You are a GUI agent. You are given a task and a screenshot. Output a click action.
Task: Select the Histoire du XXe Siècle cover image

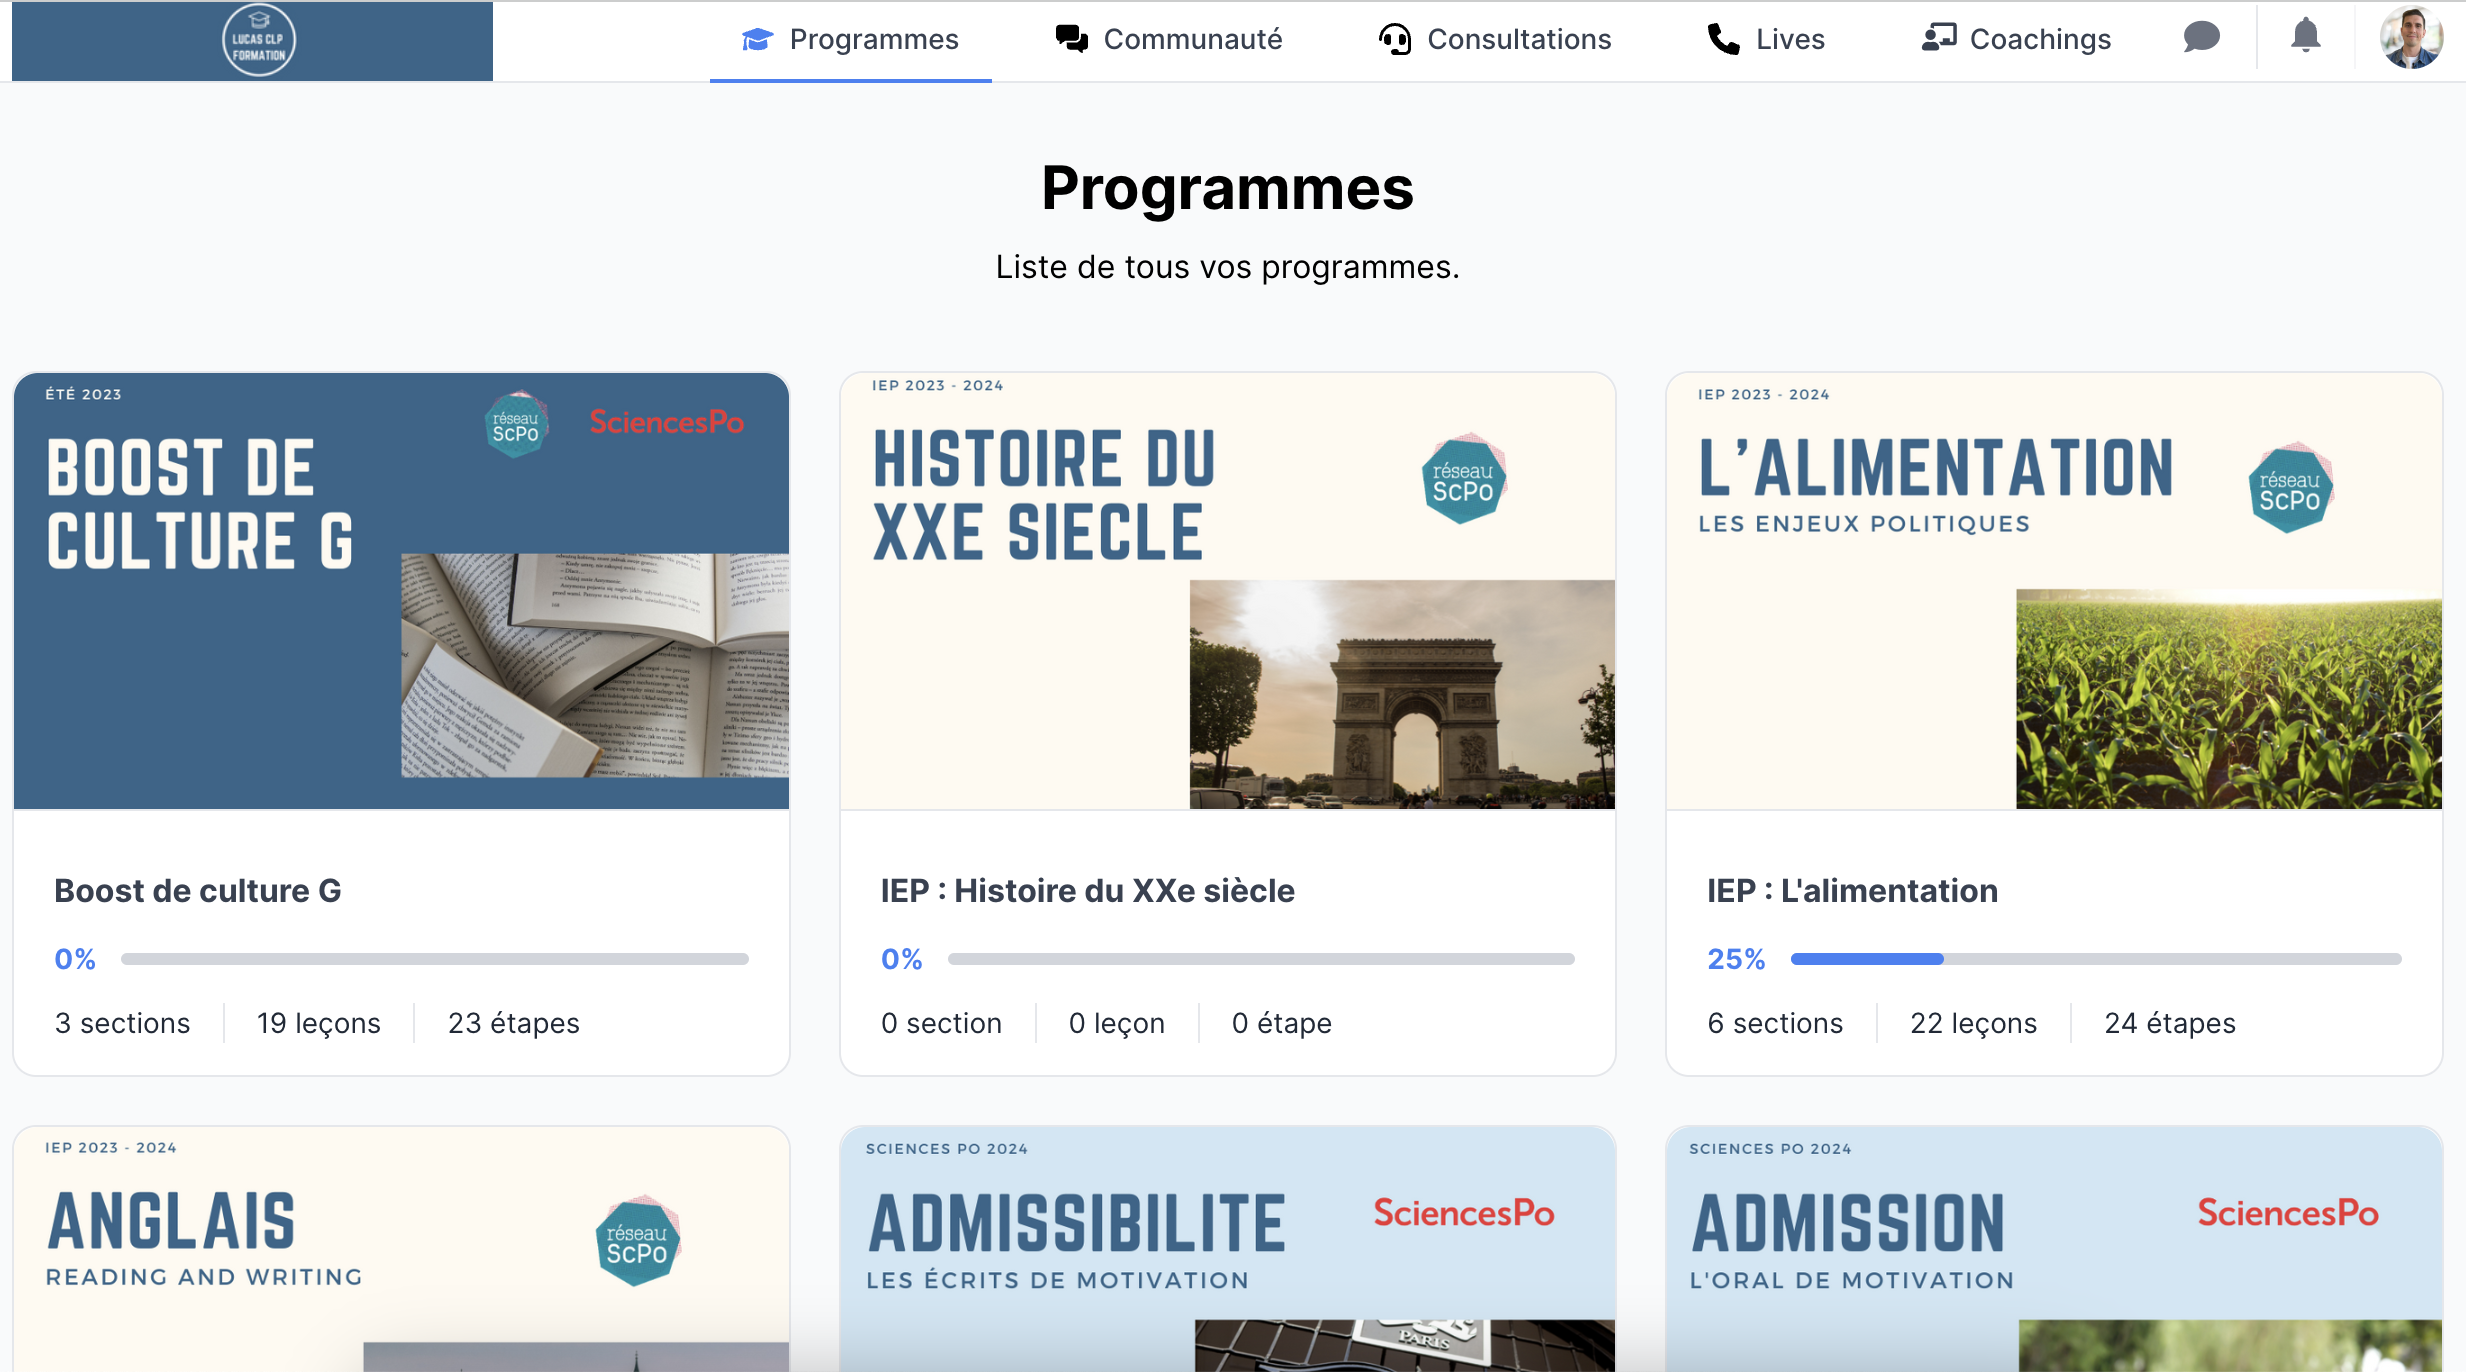pyautogui.click(x=1227, y=591)
